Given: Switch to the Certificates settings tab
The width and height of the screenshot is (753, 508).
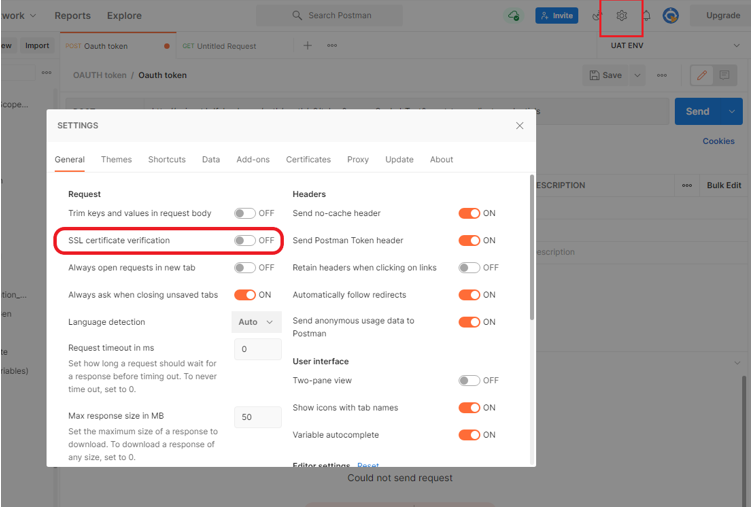Looking at the screenshot, I should tap(308, 160).
